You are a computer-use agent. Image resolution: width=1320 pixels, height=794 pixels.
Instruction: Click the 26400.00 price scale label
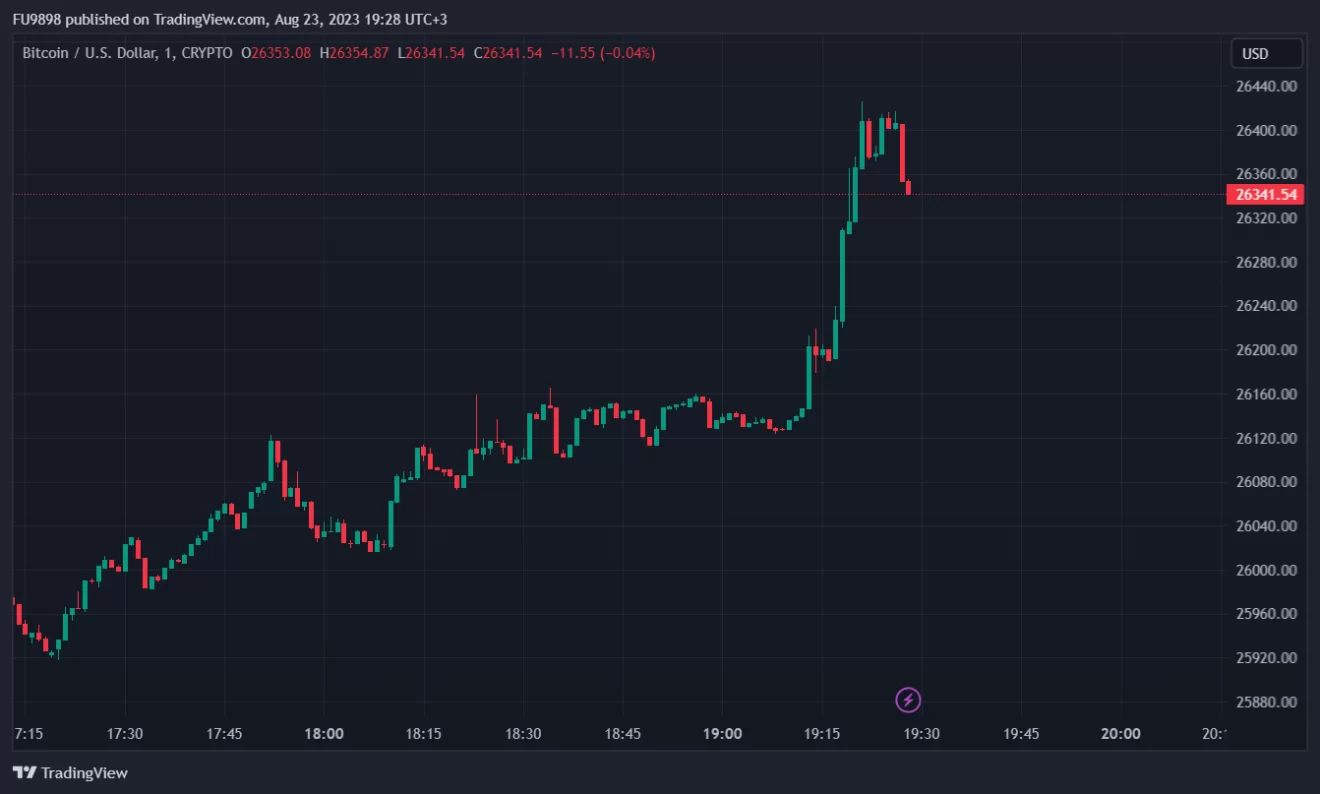pyautogui.click(x=1266, y=130)
